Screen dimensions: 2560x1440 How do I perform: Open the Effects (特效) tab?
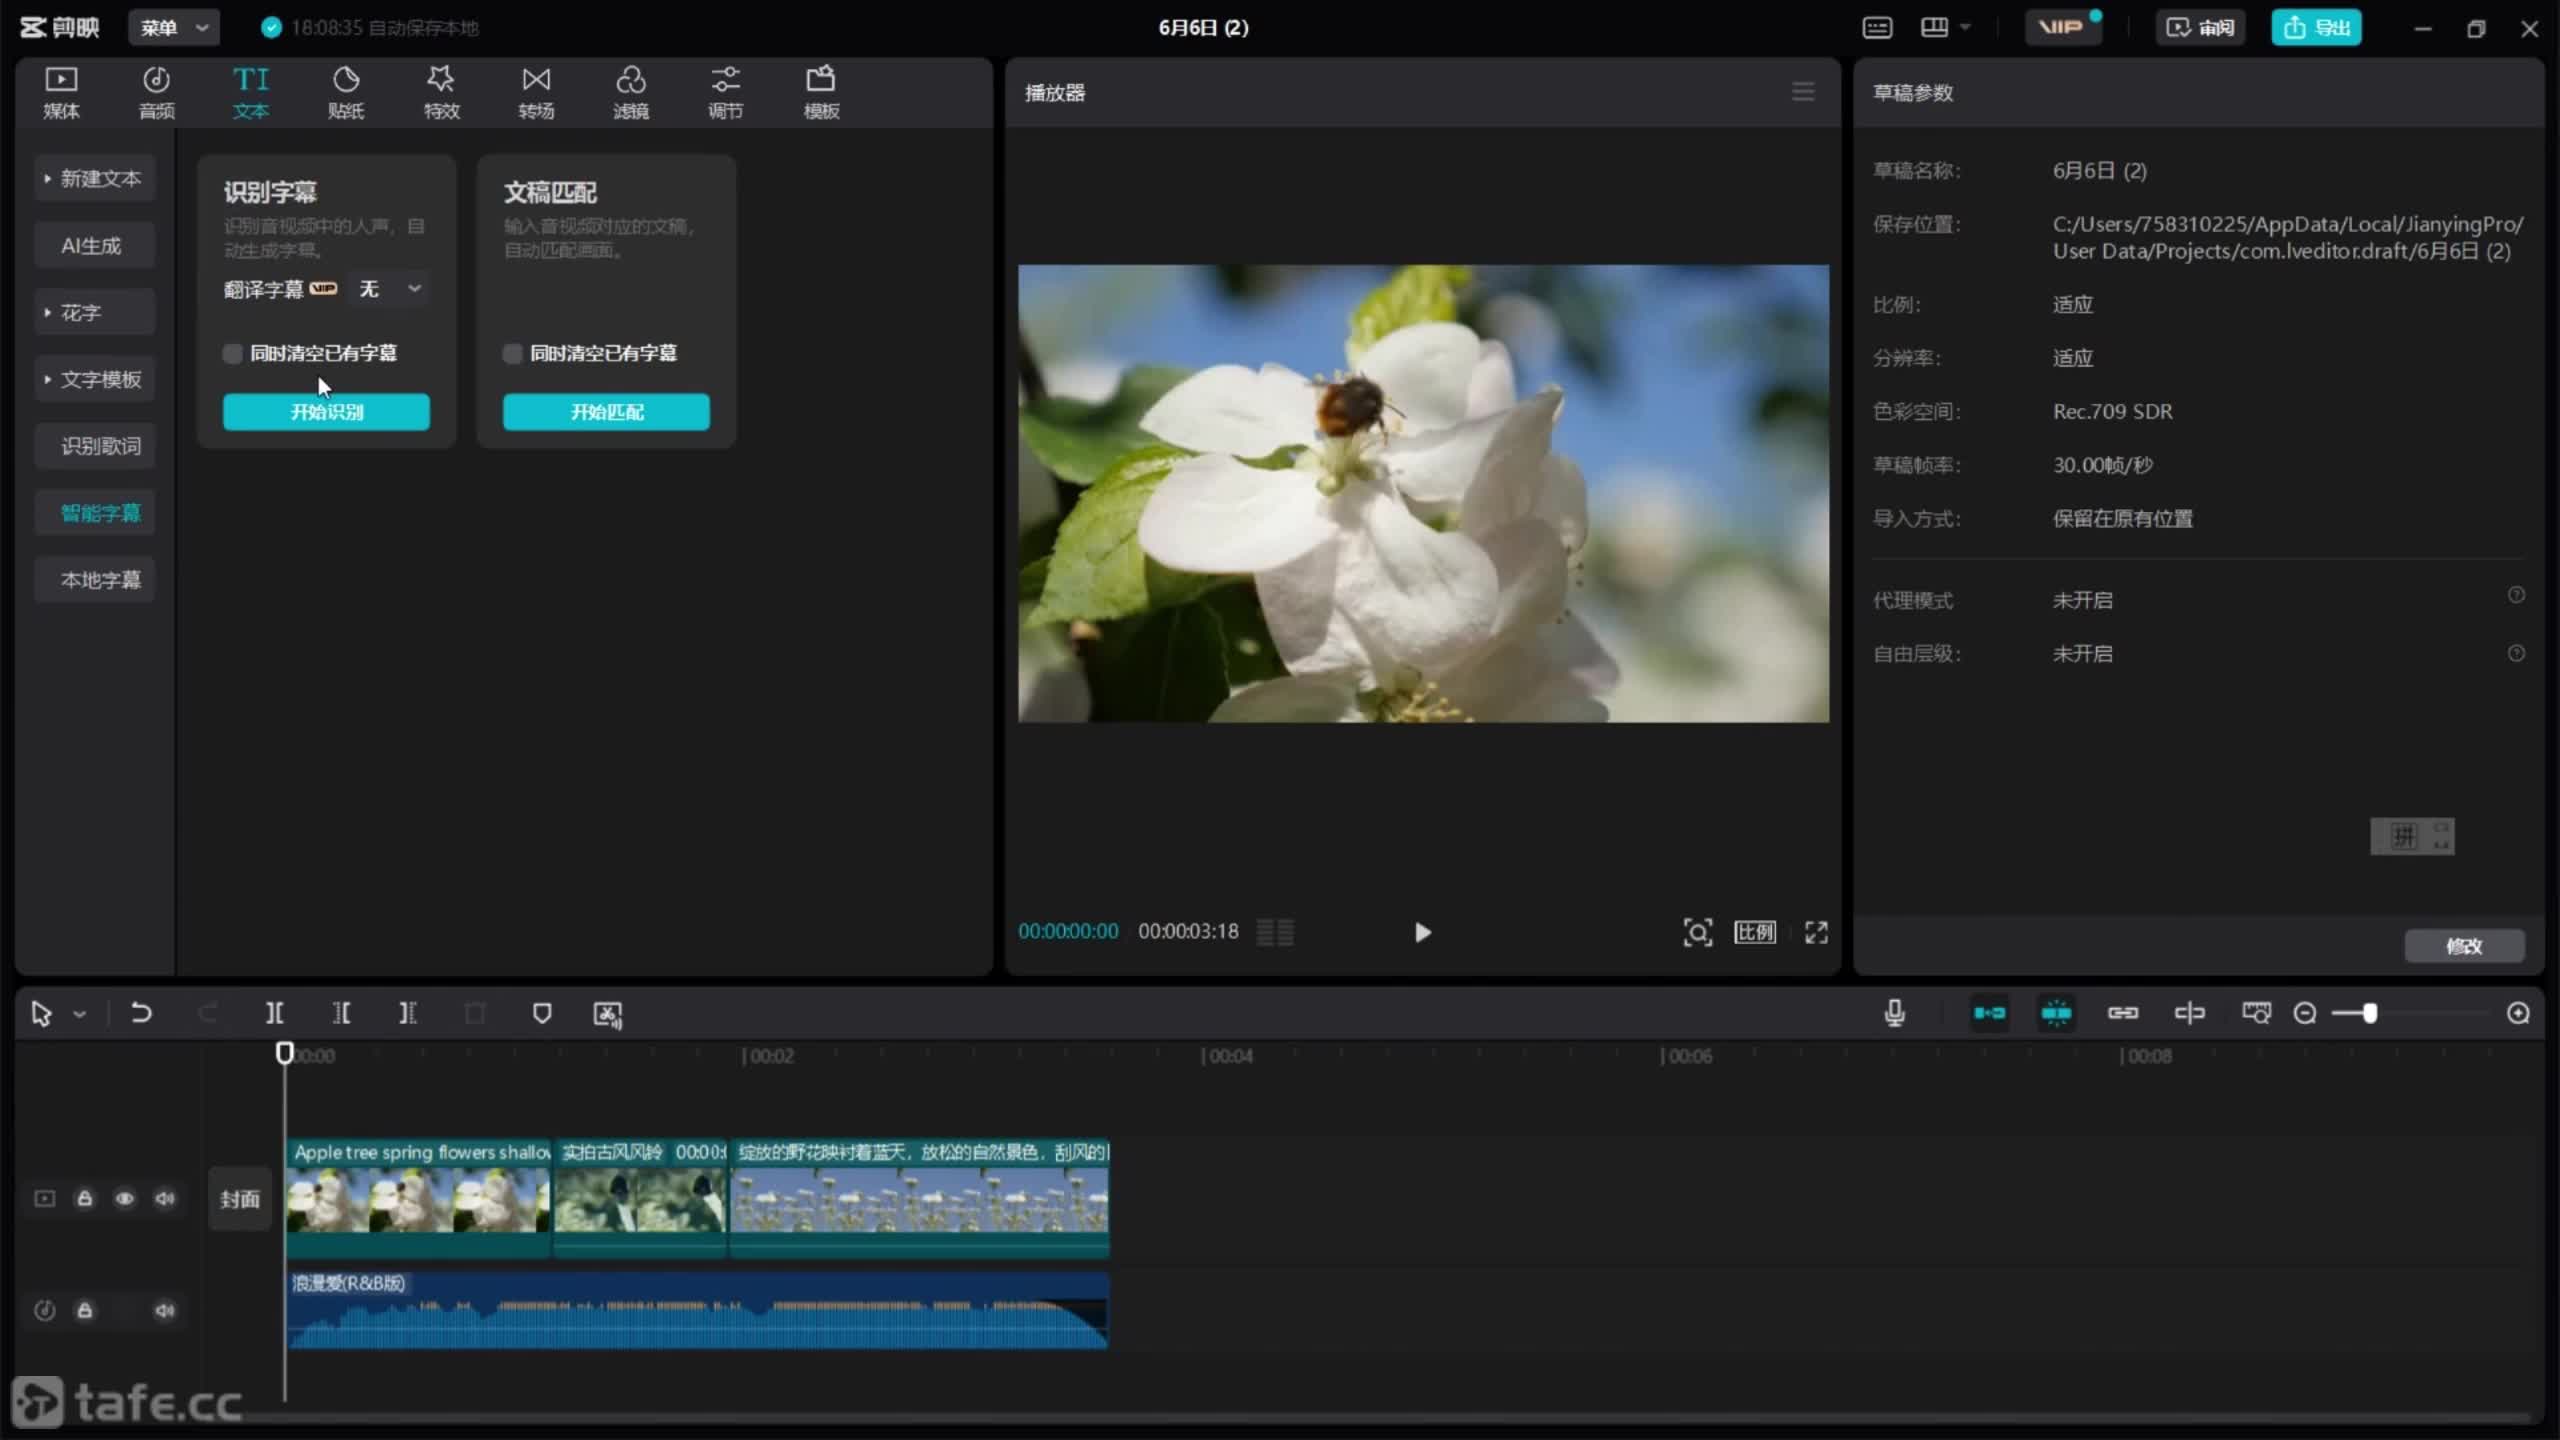coord(441,92)
